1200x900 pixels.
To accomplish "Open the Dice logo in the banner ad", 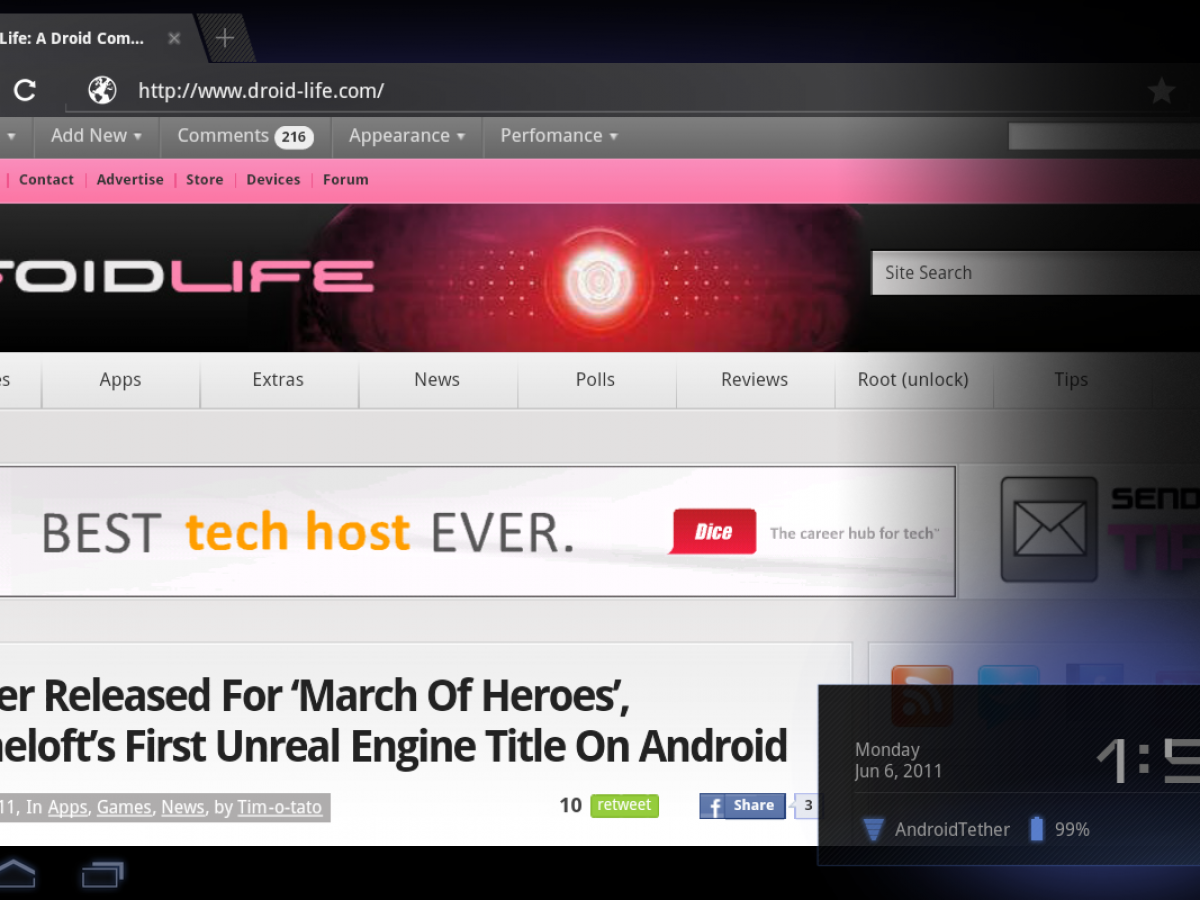I will [x=714, y=532].
